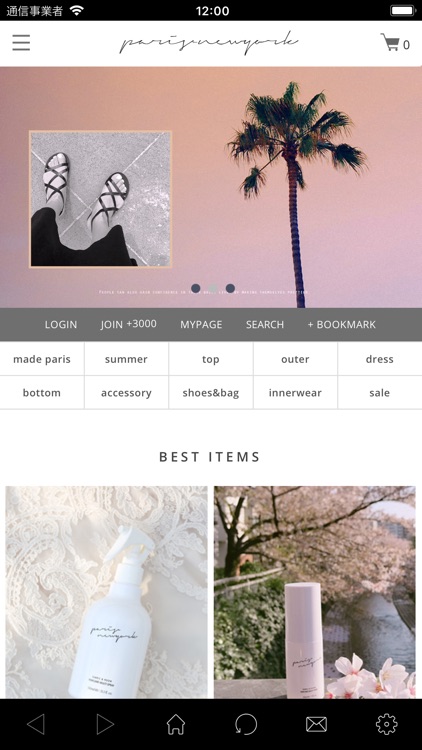Select the middle carousel dot
The height and width of the screenshot is (750, 422).
click(213, 288)
